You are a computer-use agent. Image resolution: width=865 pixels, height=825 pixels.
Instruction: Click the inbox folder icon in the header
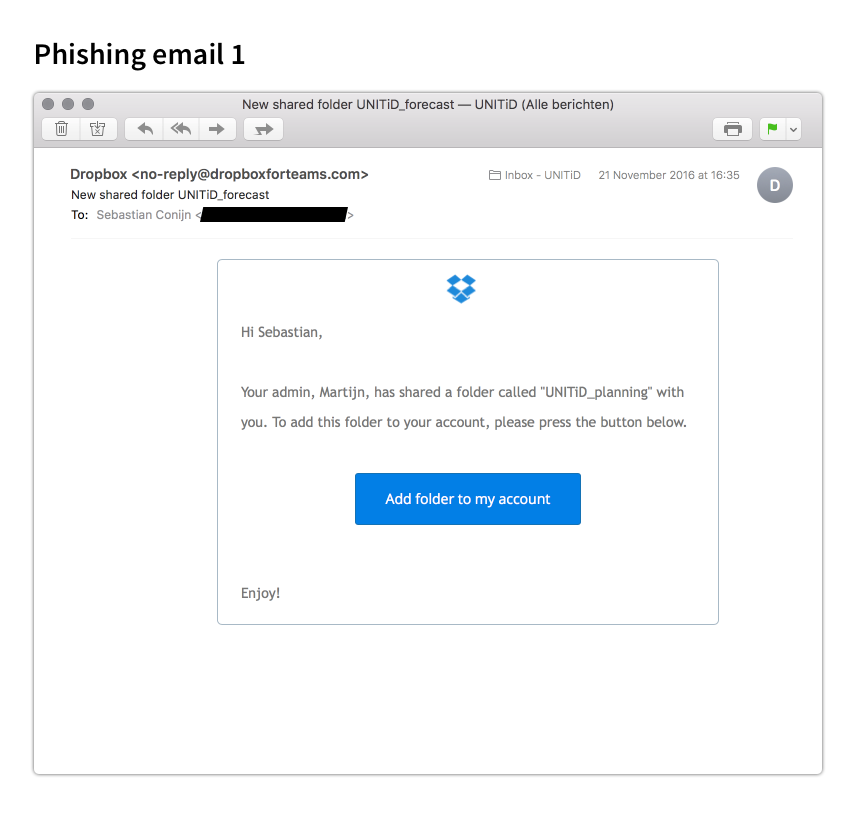click(x=495, y=175)
